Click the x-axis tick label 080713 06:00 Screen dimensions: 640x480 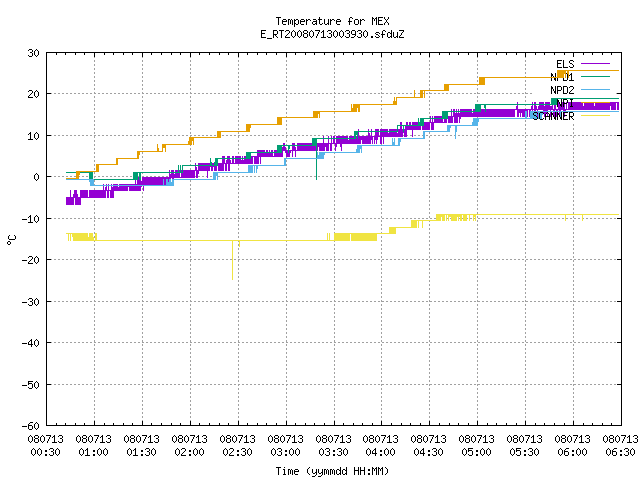point(573,446)
